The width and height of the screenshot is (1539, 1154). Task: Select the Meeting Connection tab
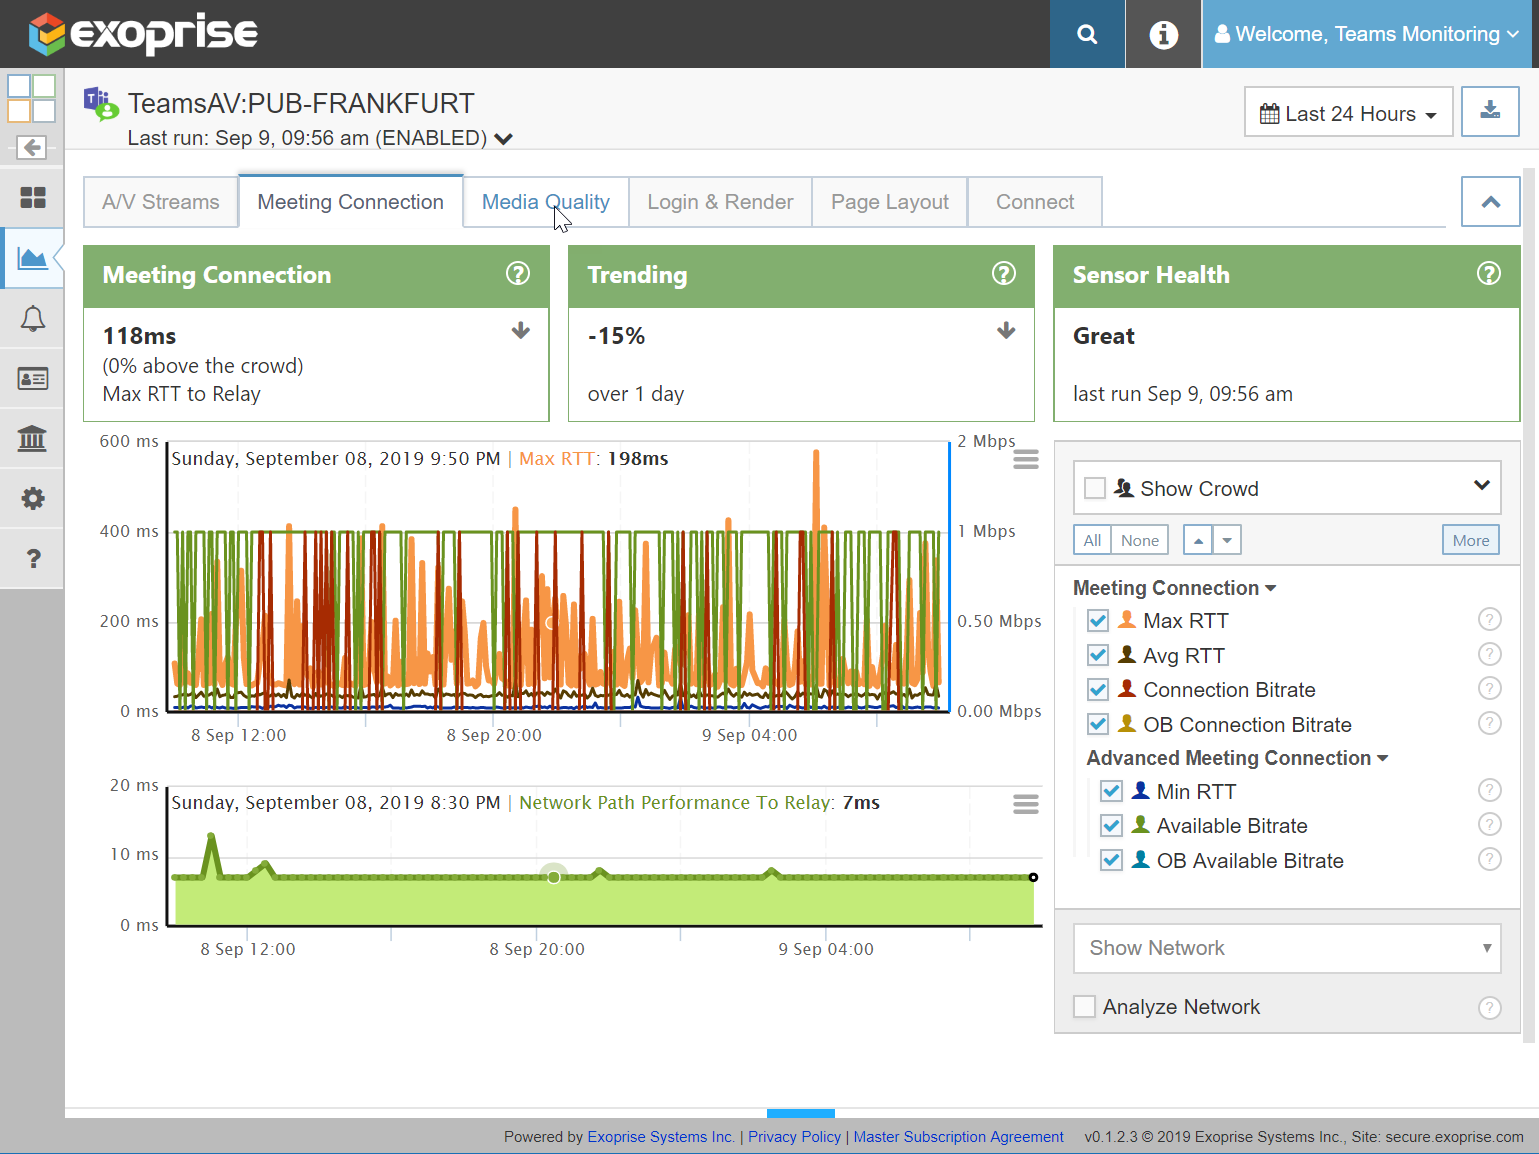click(351, 202)
